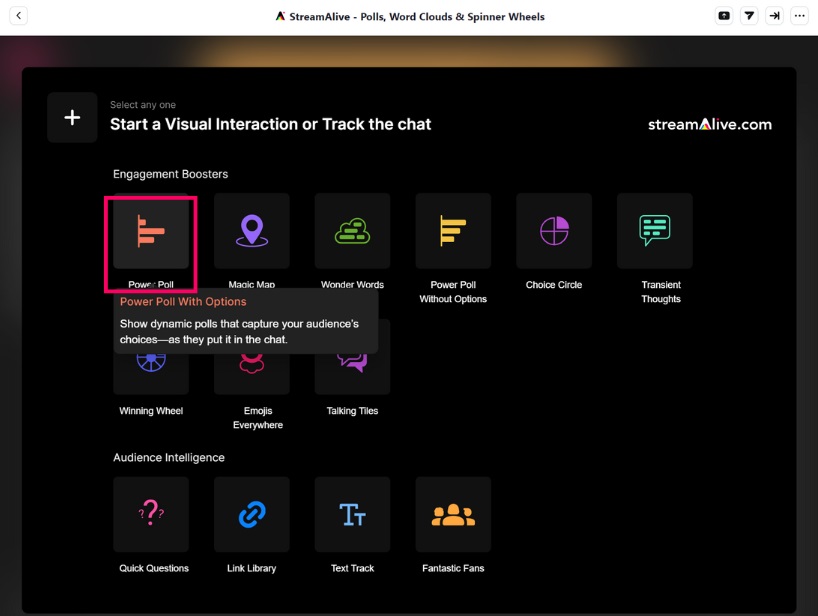
Task: Click the Power Poll With Options tooltip title
Action: point(183,301)
